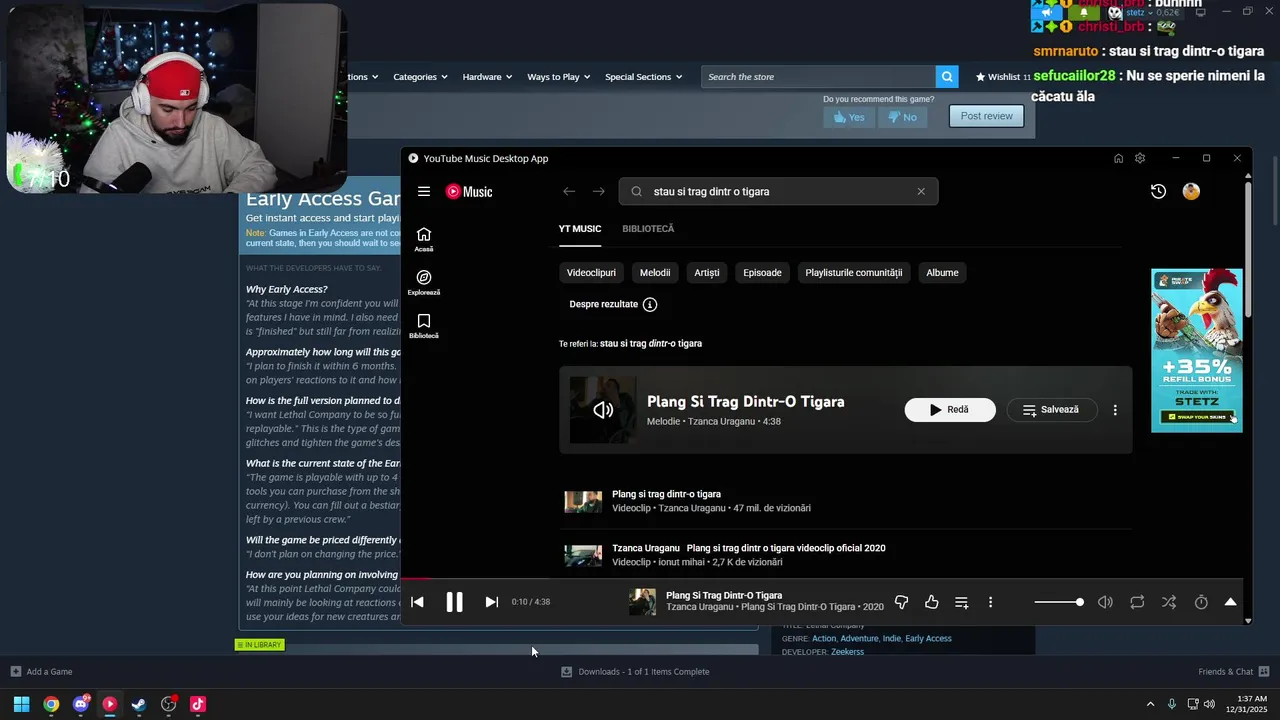This screenshot has height=720, width=1280.
Task: Filter results by Videoclipuri
Action: (x=591, y=272)
